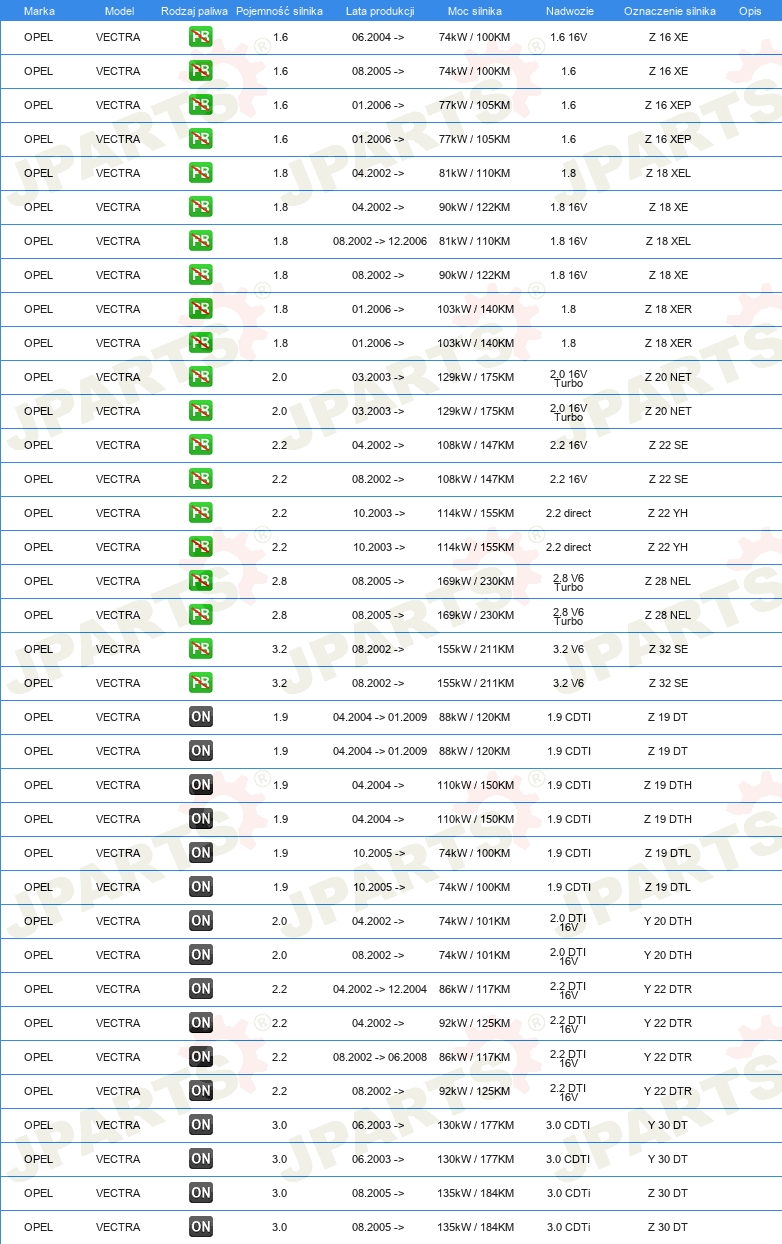The width and height of the screenshot is (782, 1244).
Task: Click the Lata produkcji column header
Action: pyautogui.click(x=379, y=11)
